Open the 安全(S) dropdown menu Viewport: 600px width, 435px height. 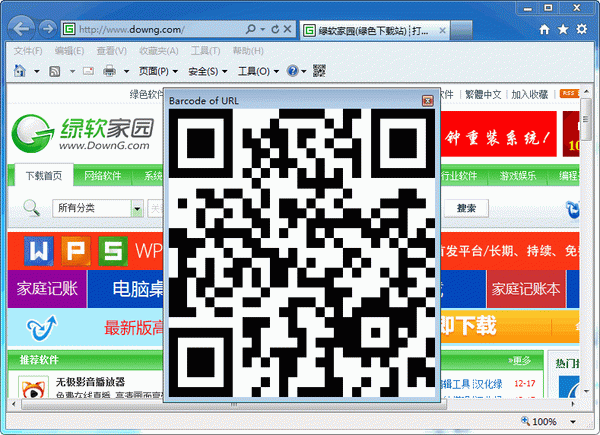pyautogui.click(x=208, y=71)
